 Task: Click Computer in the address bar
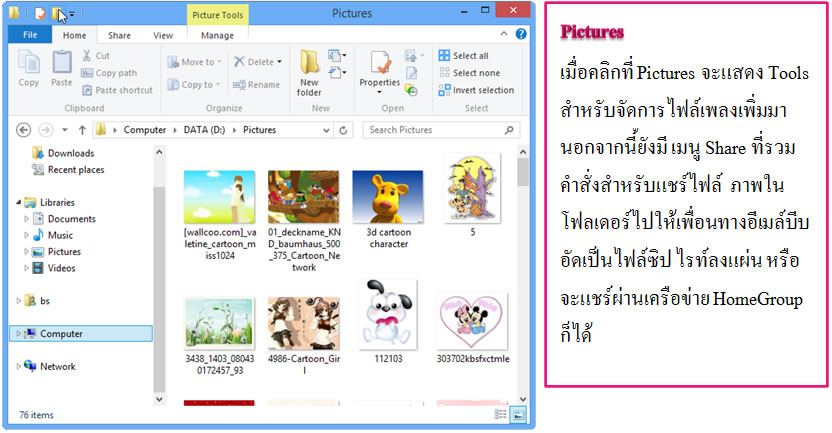click(x=145, y=130)
